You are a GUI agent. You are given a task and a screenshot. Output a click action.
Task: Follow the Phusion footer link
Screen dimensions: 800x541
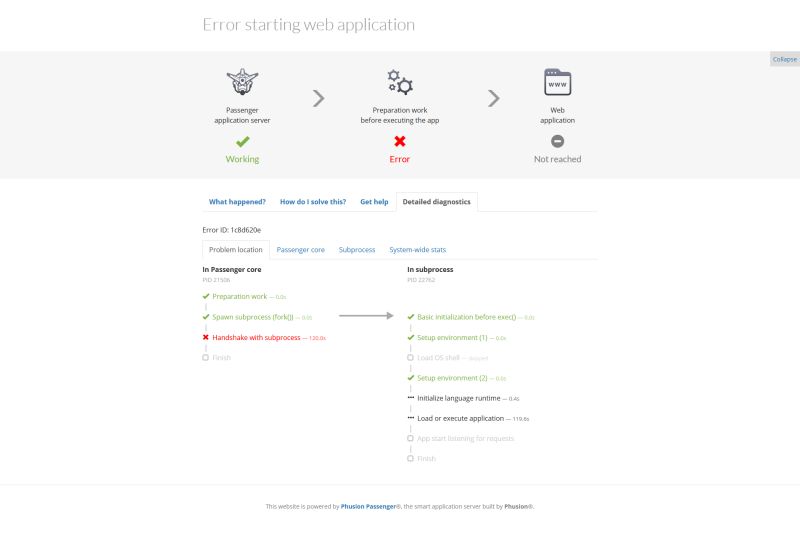516,506
